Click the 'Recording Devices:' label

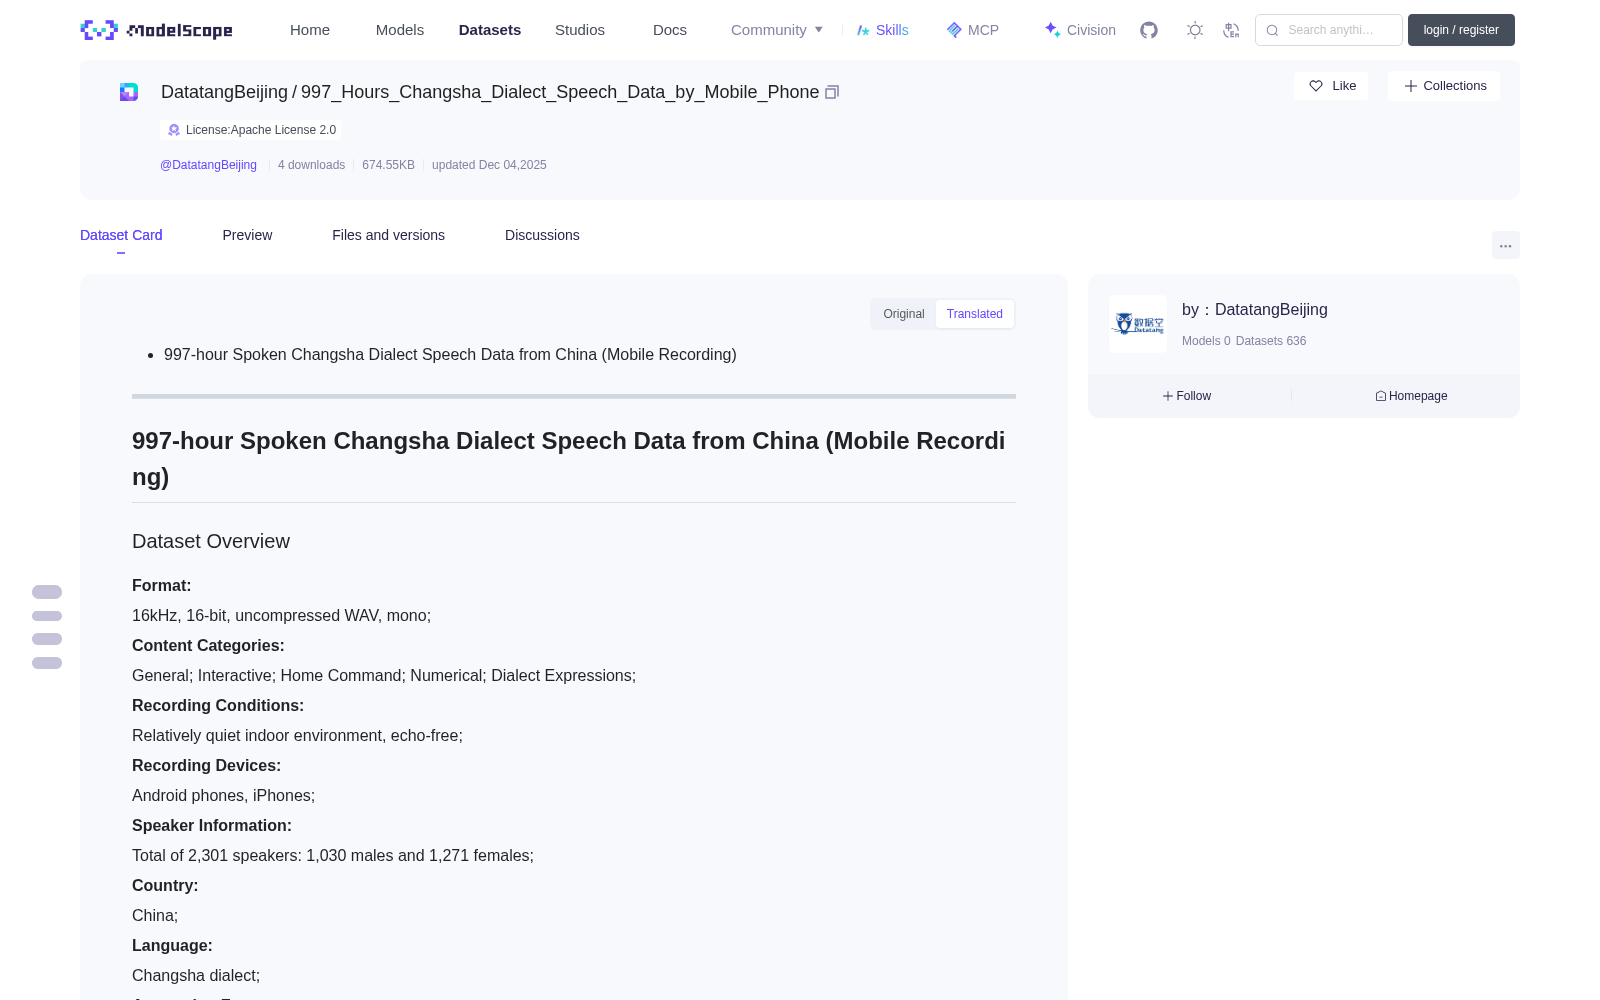point(207,766)
